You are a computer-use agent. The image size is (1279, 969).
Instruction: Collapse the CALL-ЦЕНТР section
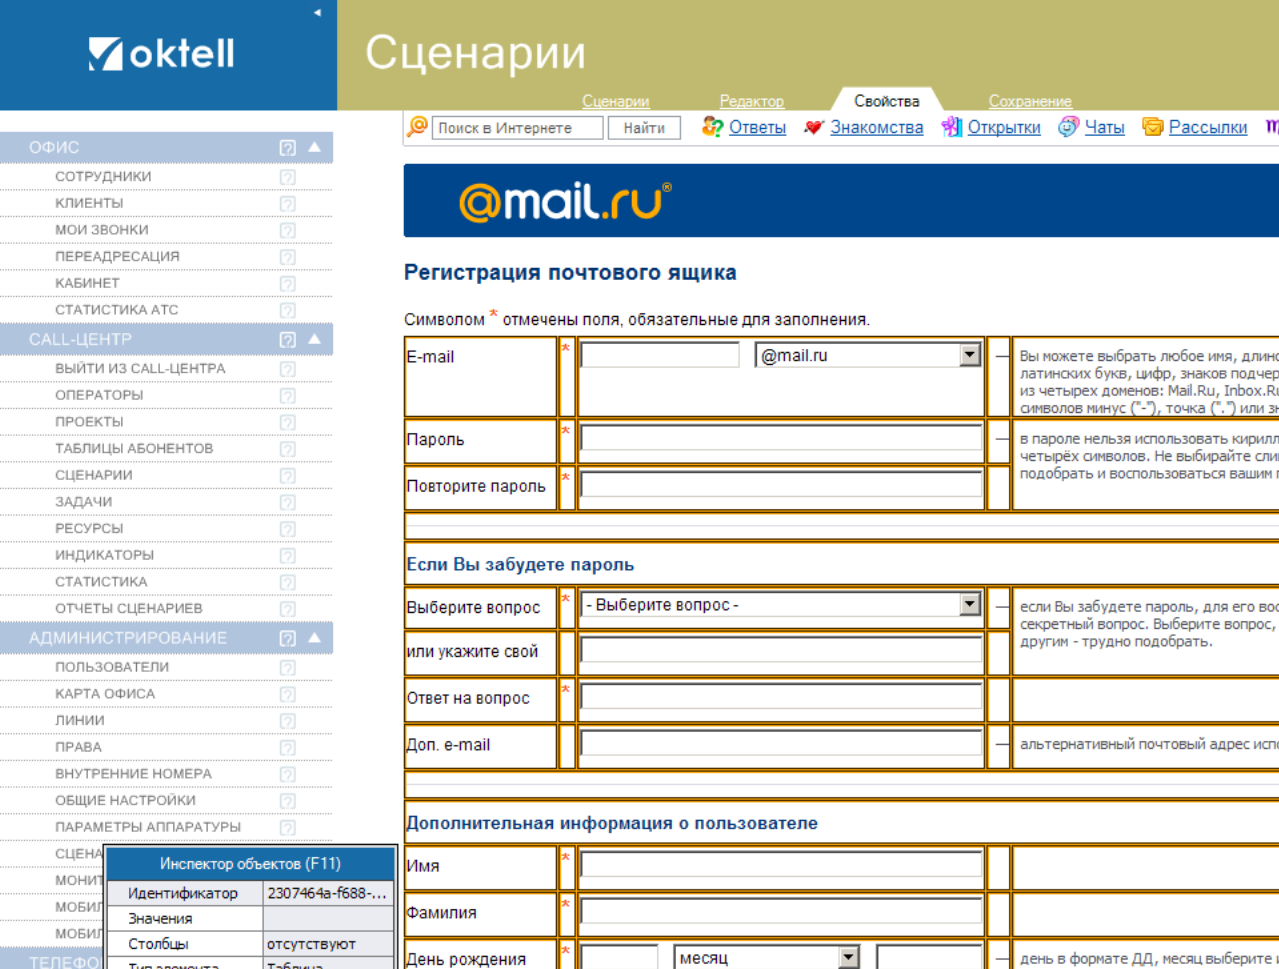315,339
